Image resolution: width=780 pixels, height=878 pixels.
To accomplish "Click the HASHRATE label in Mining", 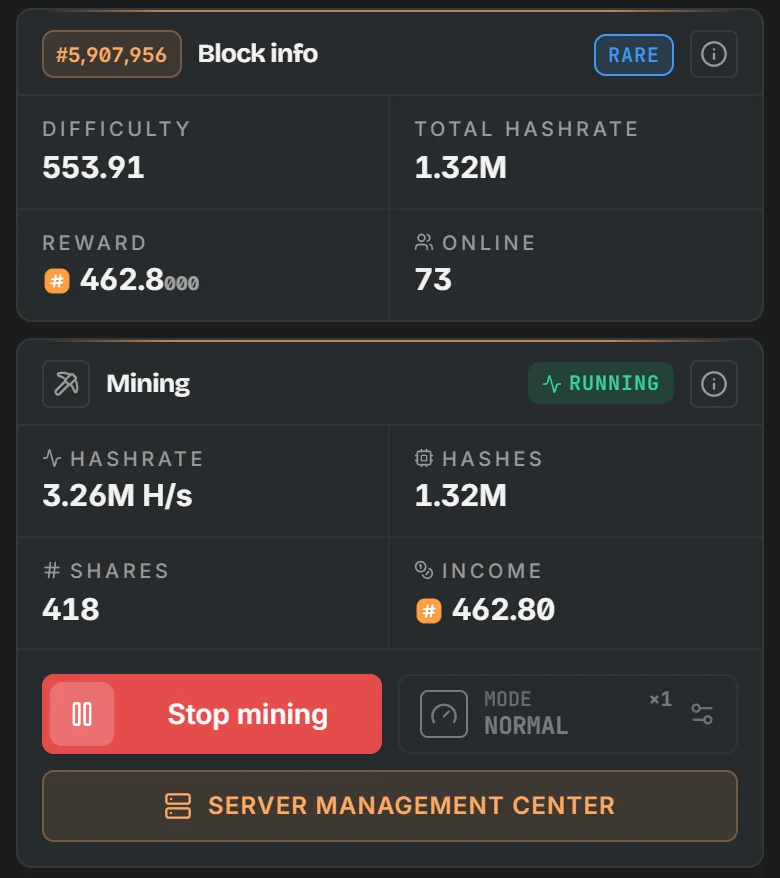I will pyautogui.click(x=137, y=459).
